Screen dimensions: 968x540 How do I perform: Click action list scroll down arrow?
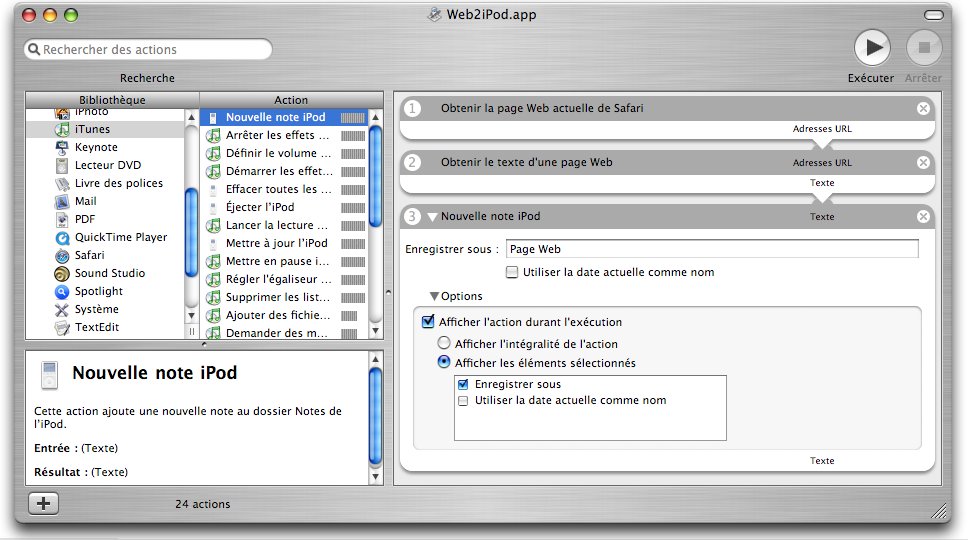click(x=375, y=331)
